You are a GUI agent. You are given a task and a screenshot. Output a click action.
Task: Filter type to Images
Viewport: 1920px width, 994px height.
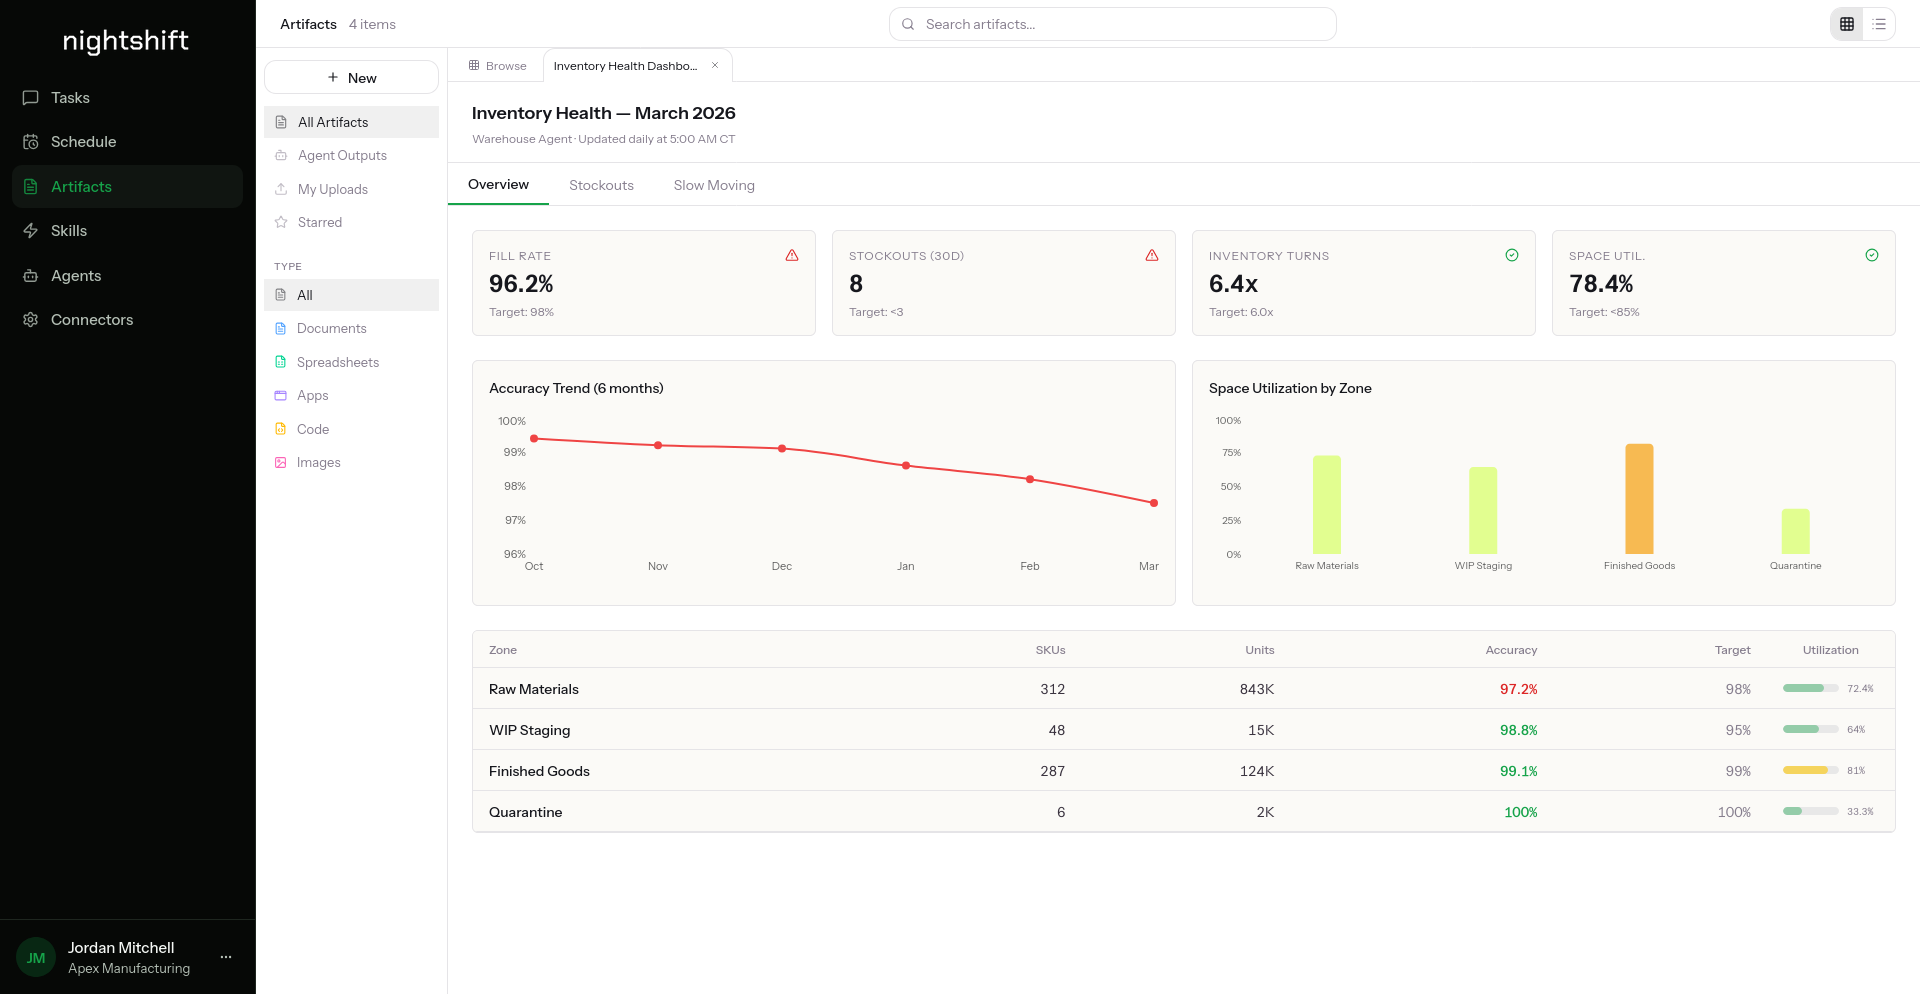click(351, 462)
